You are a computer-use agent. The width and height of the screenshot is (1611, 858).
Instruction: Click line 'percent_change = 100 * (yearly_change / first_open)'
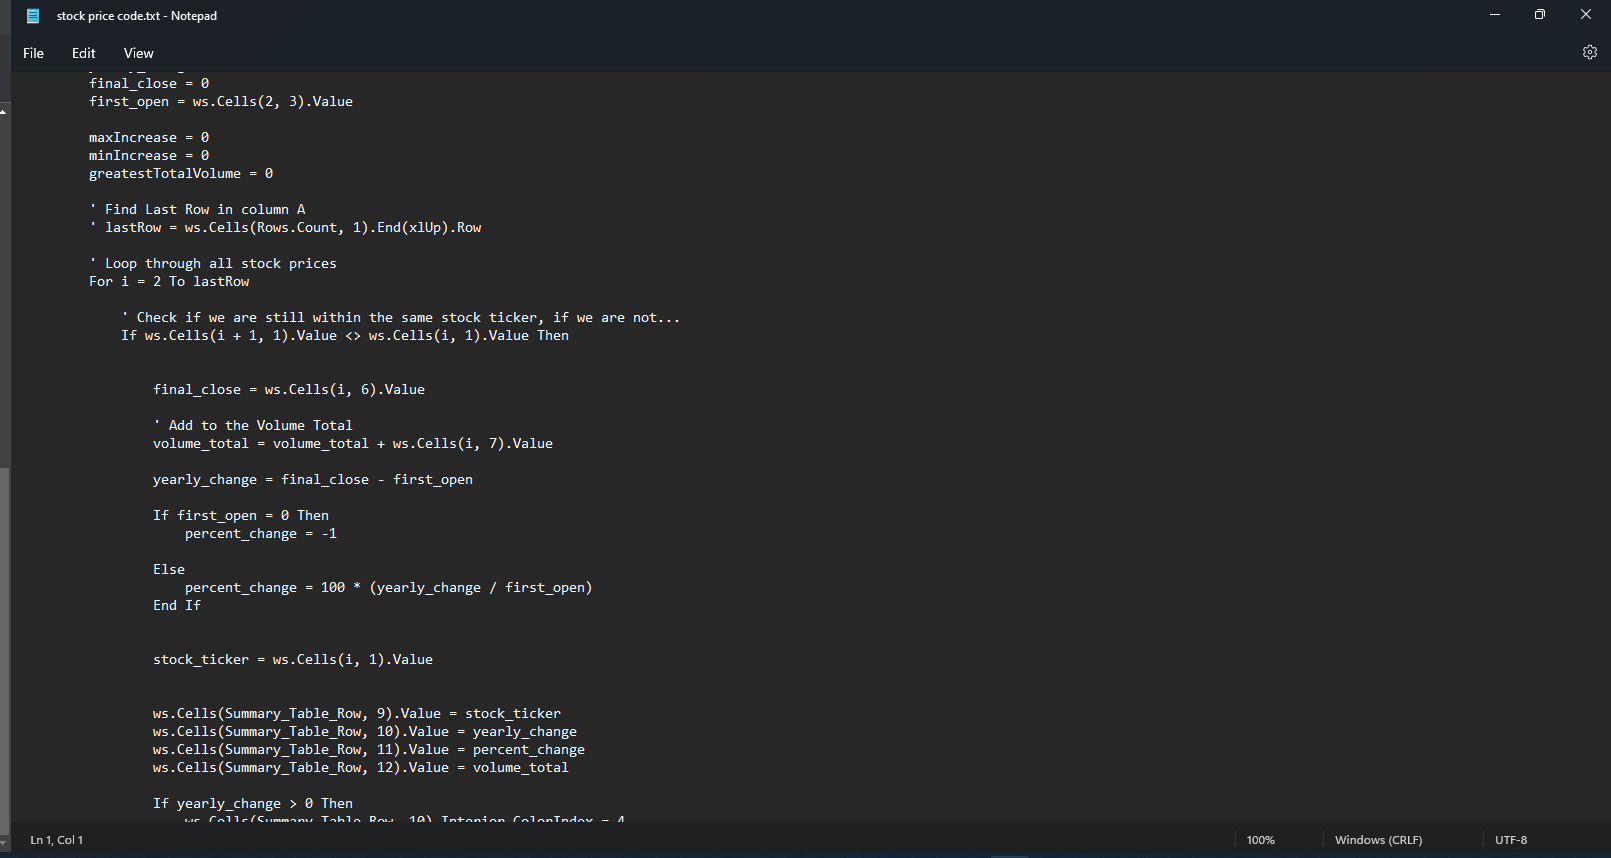pos(389,587)
